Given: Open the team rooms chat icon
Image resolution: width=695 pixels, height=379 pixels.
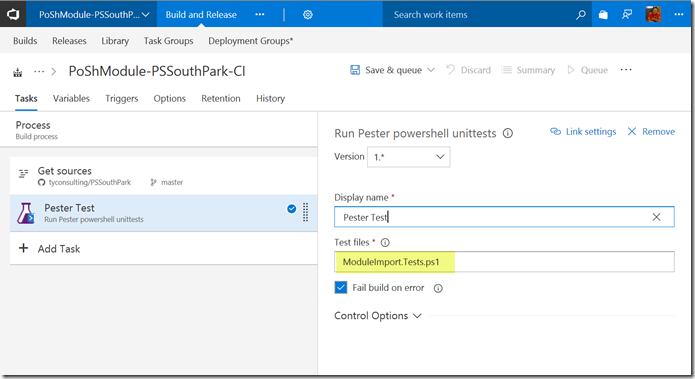Looking at the screenshot, I should 627,15.
